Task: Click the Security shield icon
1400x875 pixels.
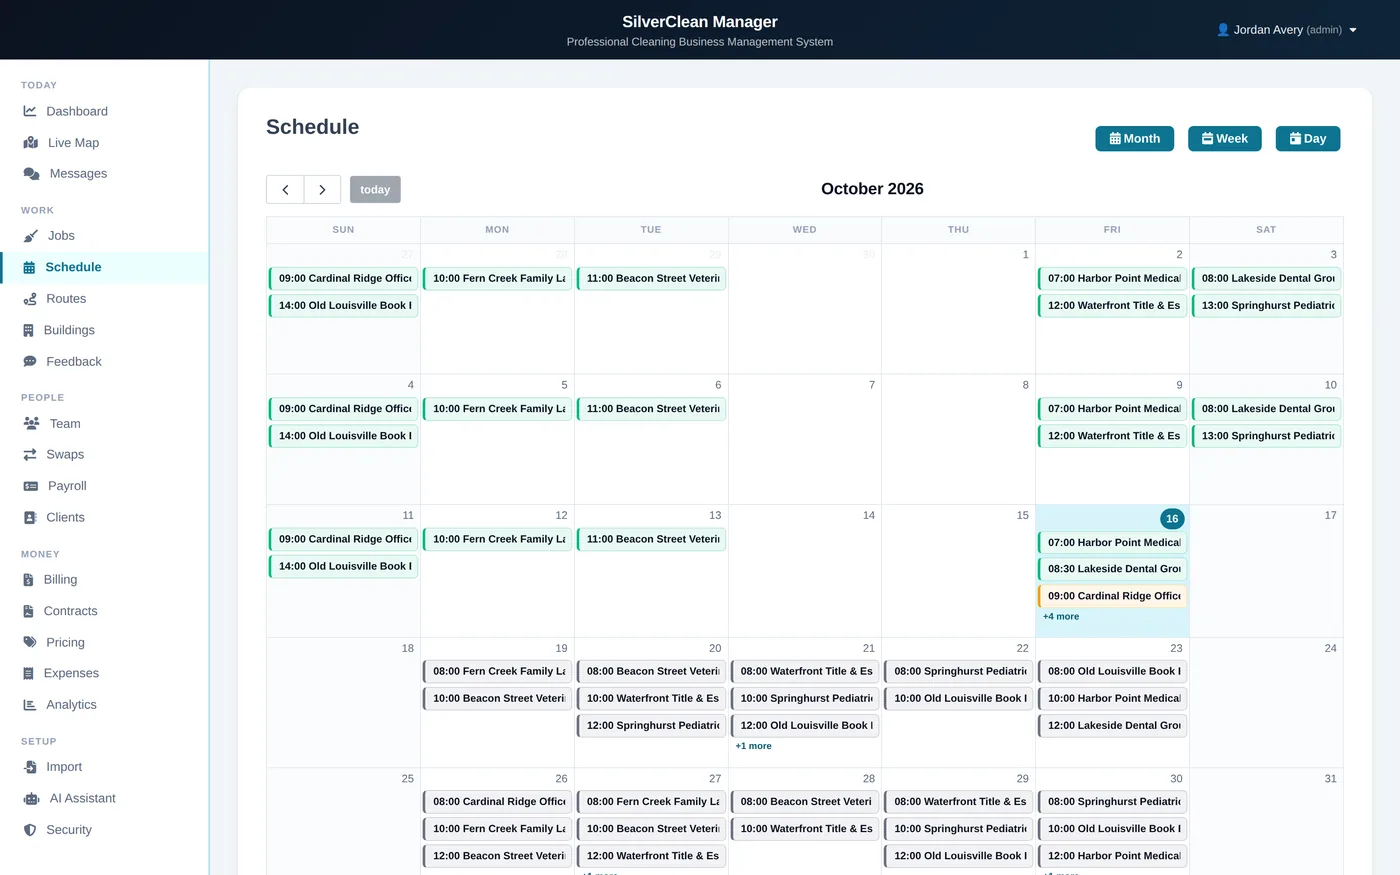Action: (x=30, y=830)
